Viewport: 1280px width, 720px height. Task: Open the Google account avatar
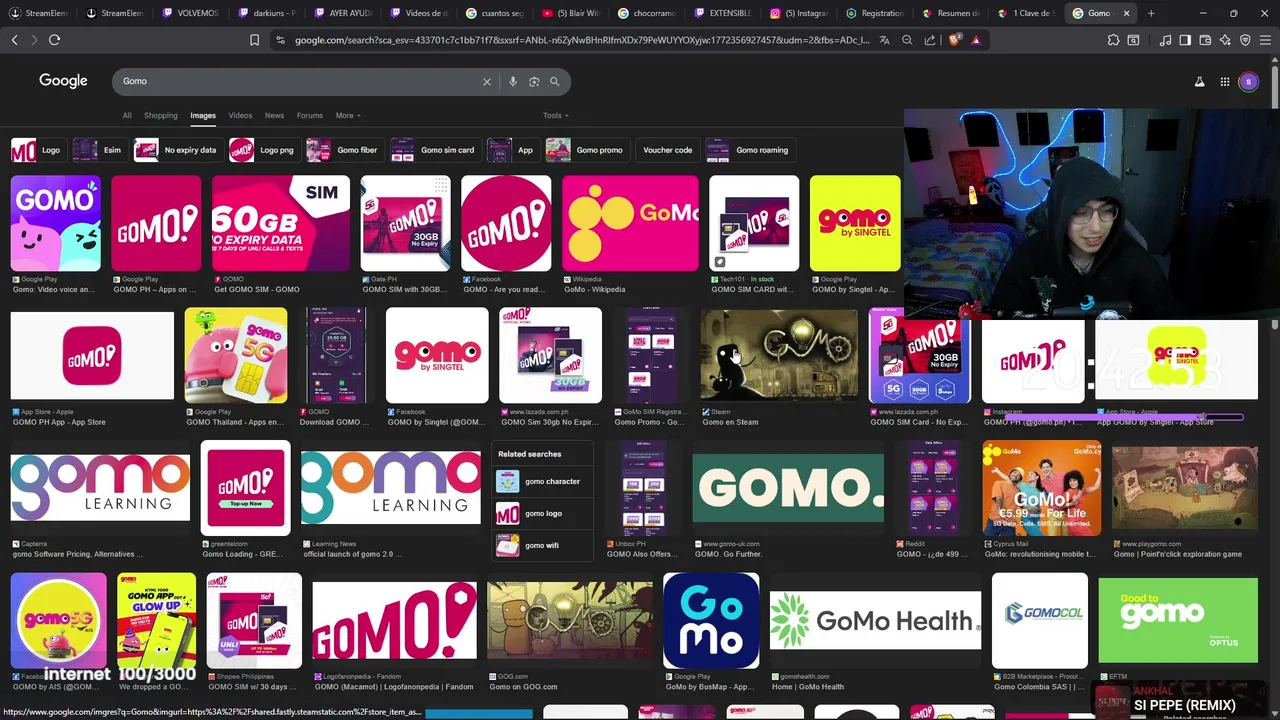point(1248,82)
